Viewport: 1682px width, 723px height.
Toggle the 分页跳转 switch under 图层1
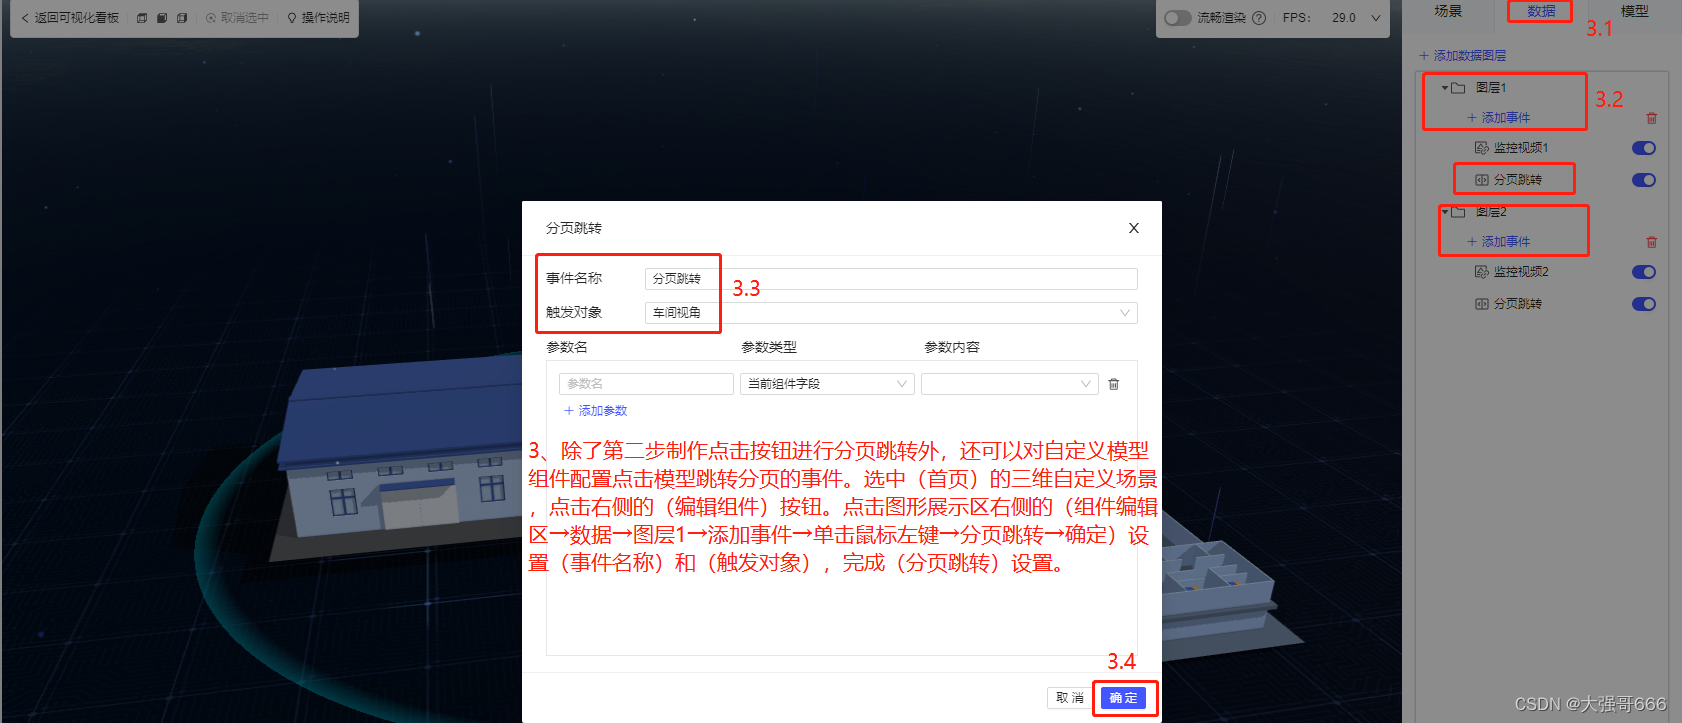[x=1644, y=180]
